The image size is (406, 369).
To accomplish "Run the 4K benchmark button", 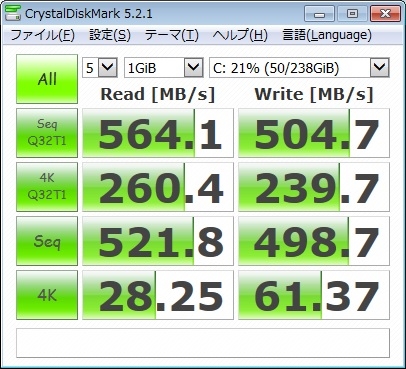I will 47,295.
